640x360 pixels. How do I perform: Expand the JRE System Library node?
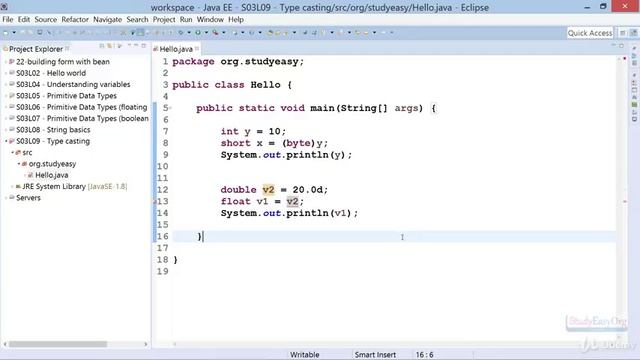(x=13, y=187)
